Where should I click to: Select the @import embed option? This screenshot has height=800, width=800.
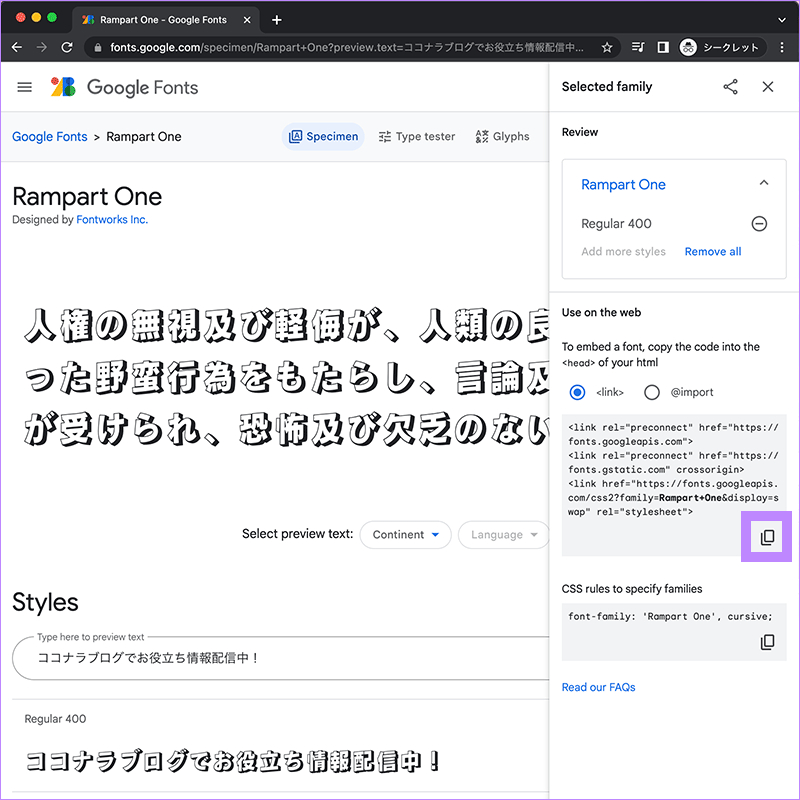point(652,392)
